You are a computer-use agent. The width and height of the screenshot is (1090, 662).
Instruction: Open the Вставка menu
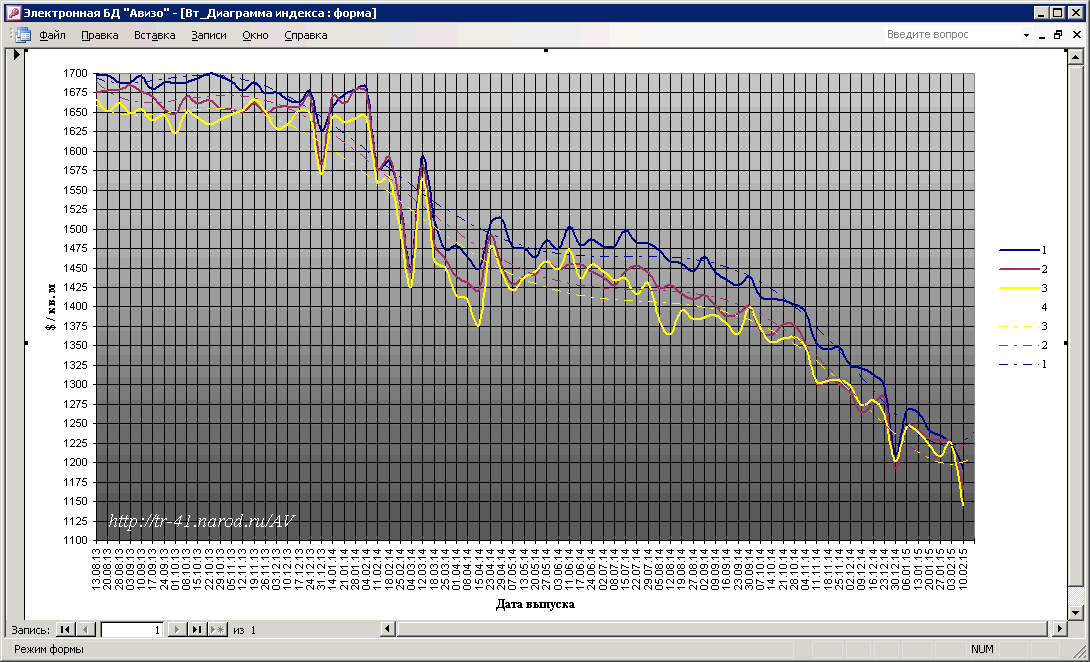point(154,35)
